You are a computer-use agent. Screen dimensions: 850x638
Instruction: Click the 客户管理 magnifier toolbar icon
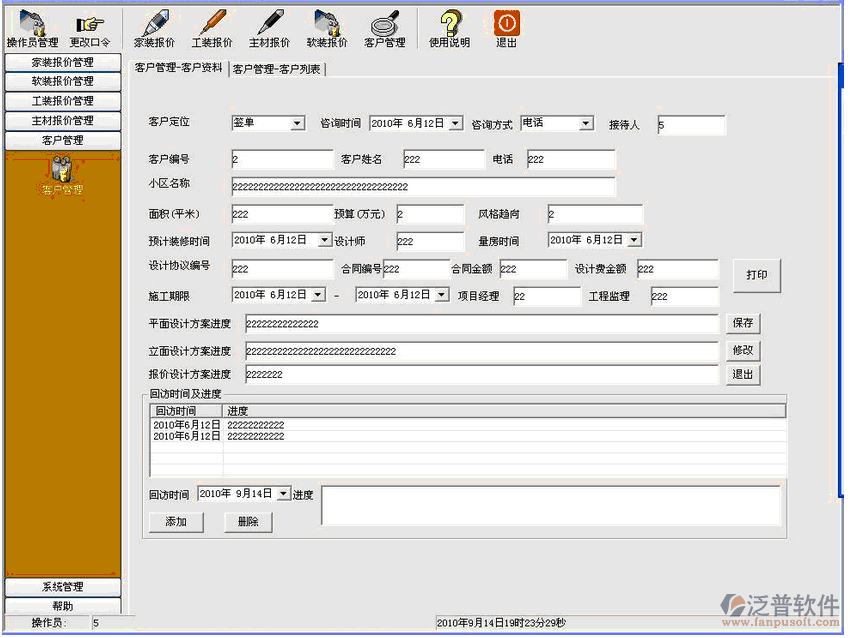coord(384,24)
